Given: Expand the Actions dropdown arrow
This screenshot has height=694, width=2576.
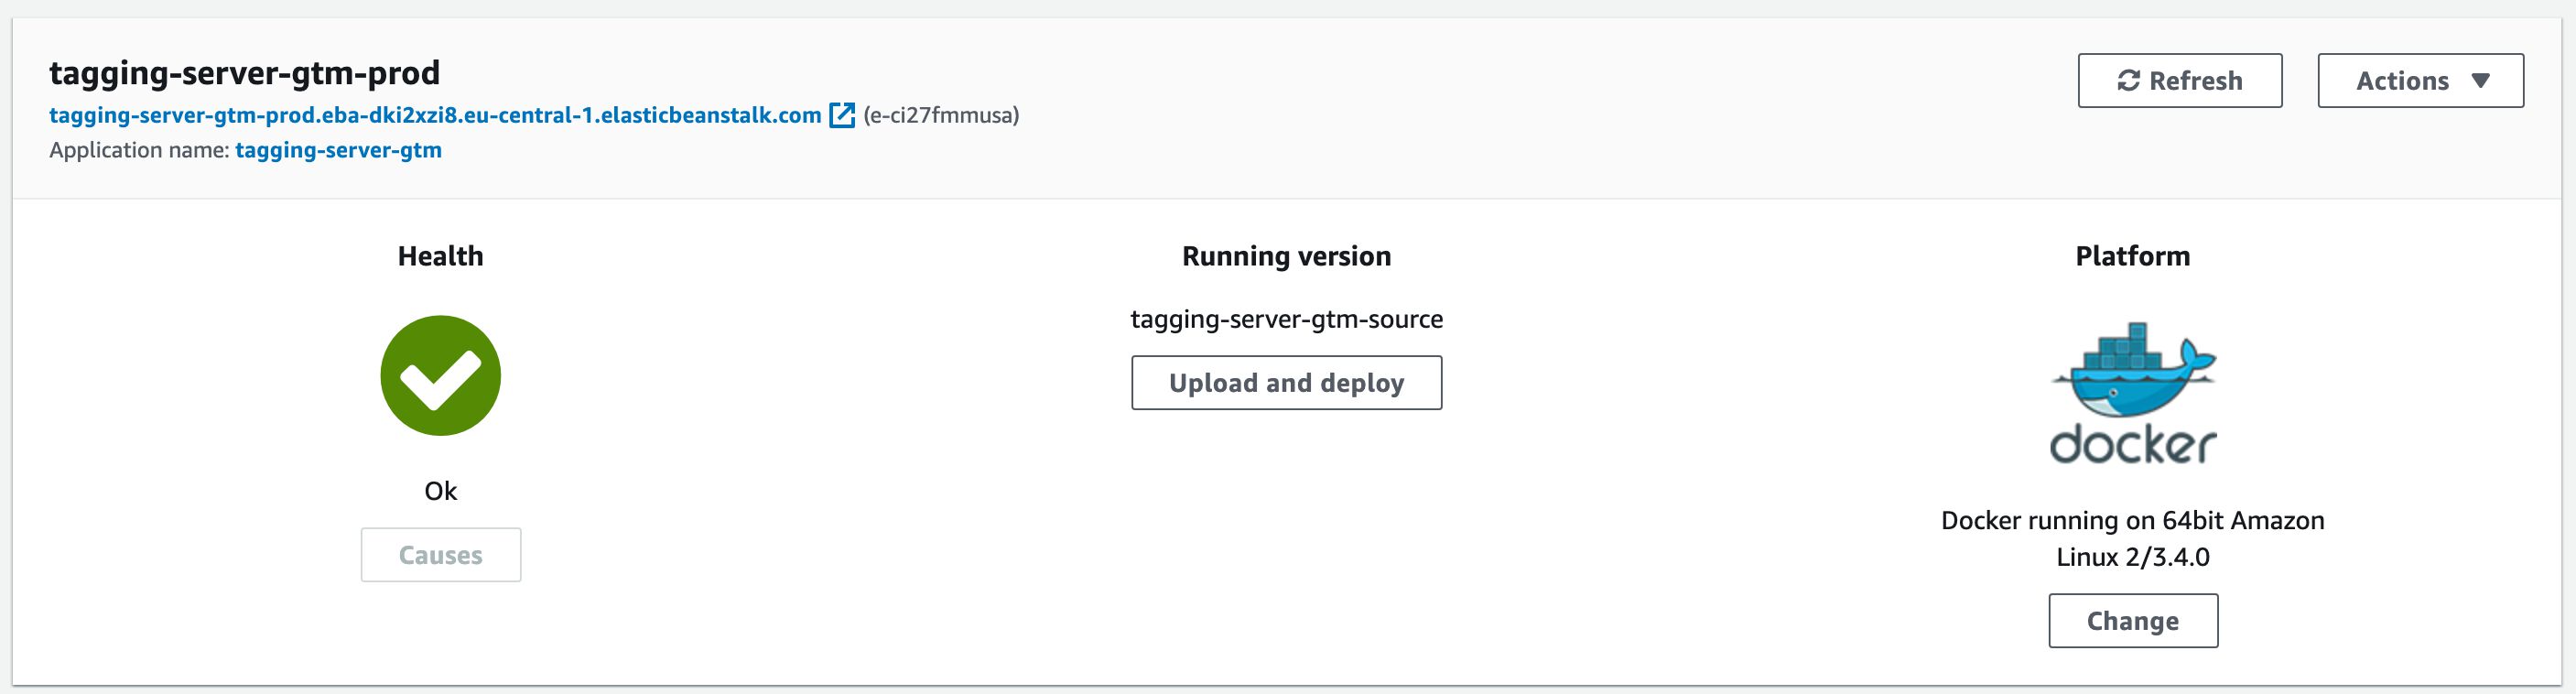Looking at the screenshot, I should click(2480, 81).
